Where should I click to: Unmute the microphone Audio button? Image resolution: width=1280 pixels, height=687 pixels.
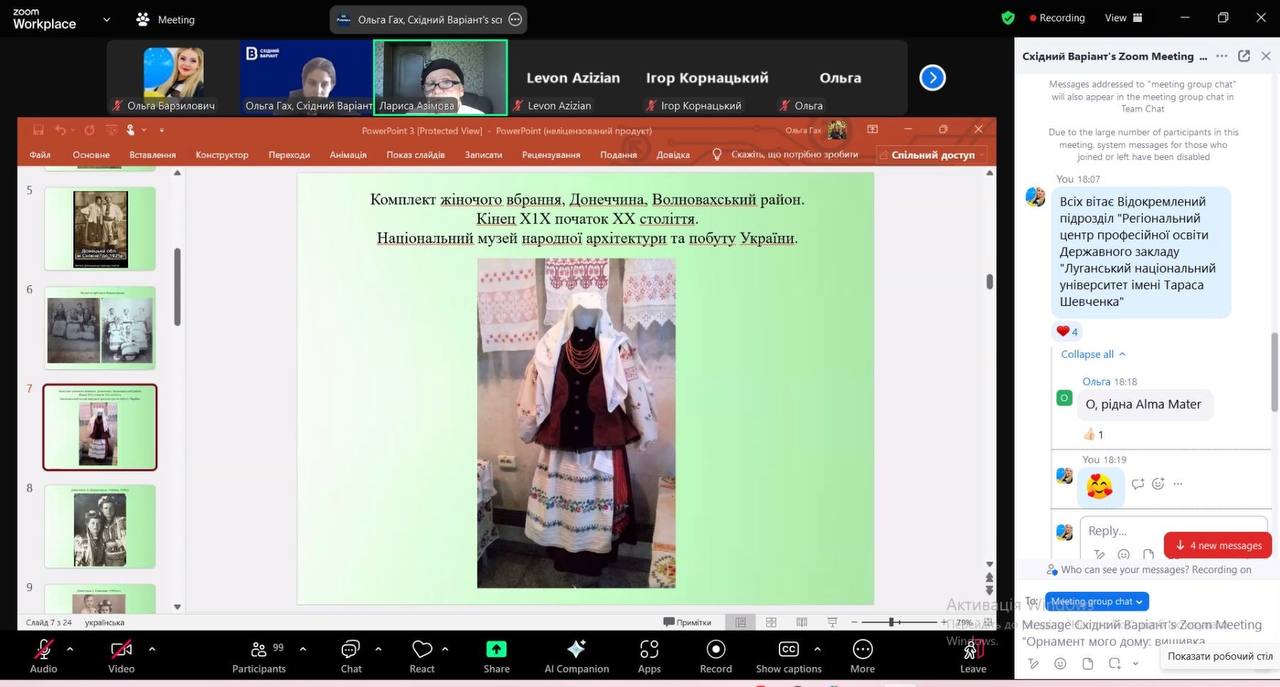(x=43, y=650)
